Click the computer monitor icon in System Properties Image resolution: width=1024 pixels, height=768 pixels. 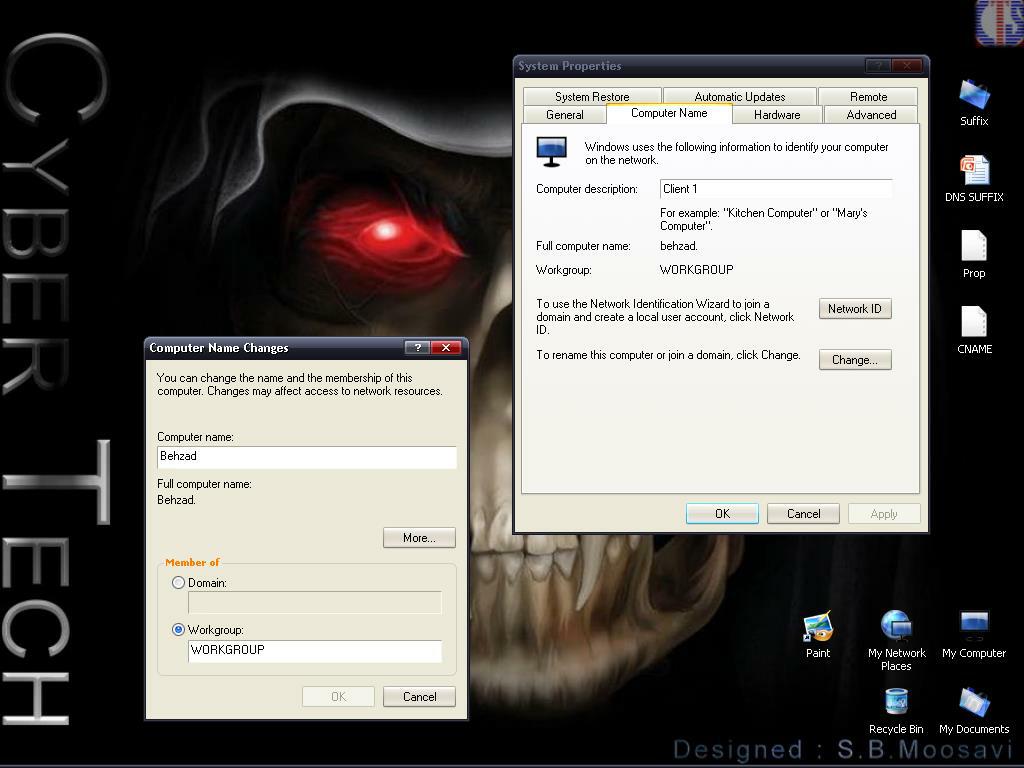(x=551, y=152)
